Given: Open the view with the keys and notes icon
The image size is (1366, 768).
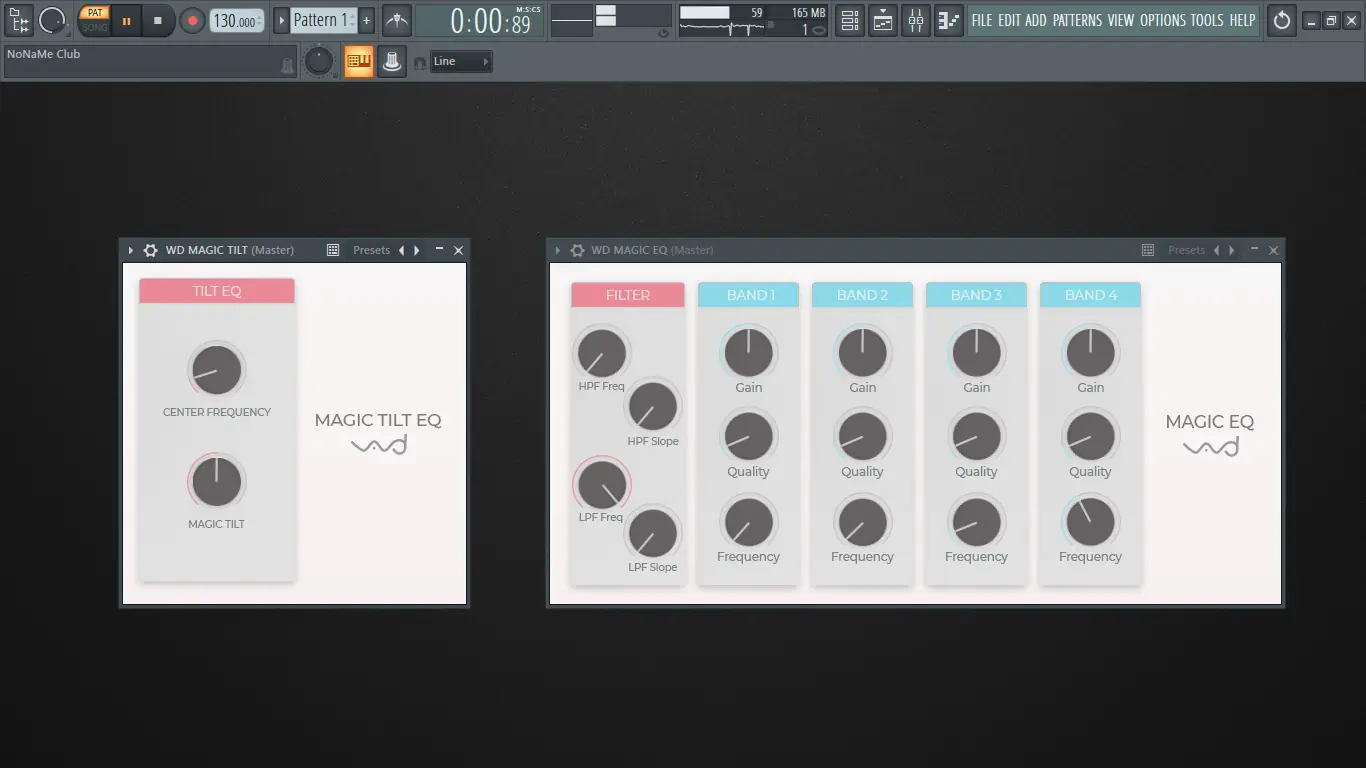Looking at the screenshot, I should point(949,20).
